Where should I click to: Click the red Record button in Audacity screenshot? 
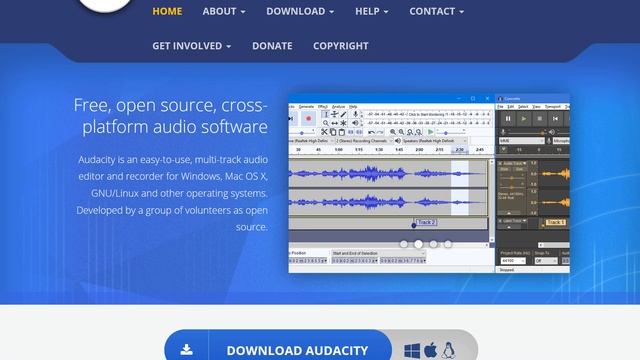click(309, 118)
